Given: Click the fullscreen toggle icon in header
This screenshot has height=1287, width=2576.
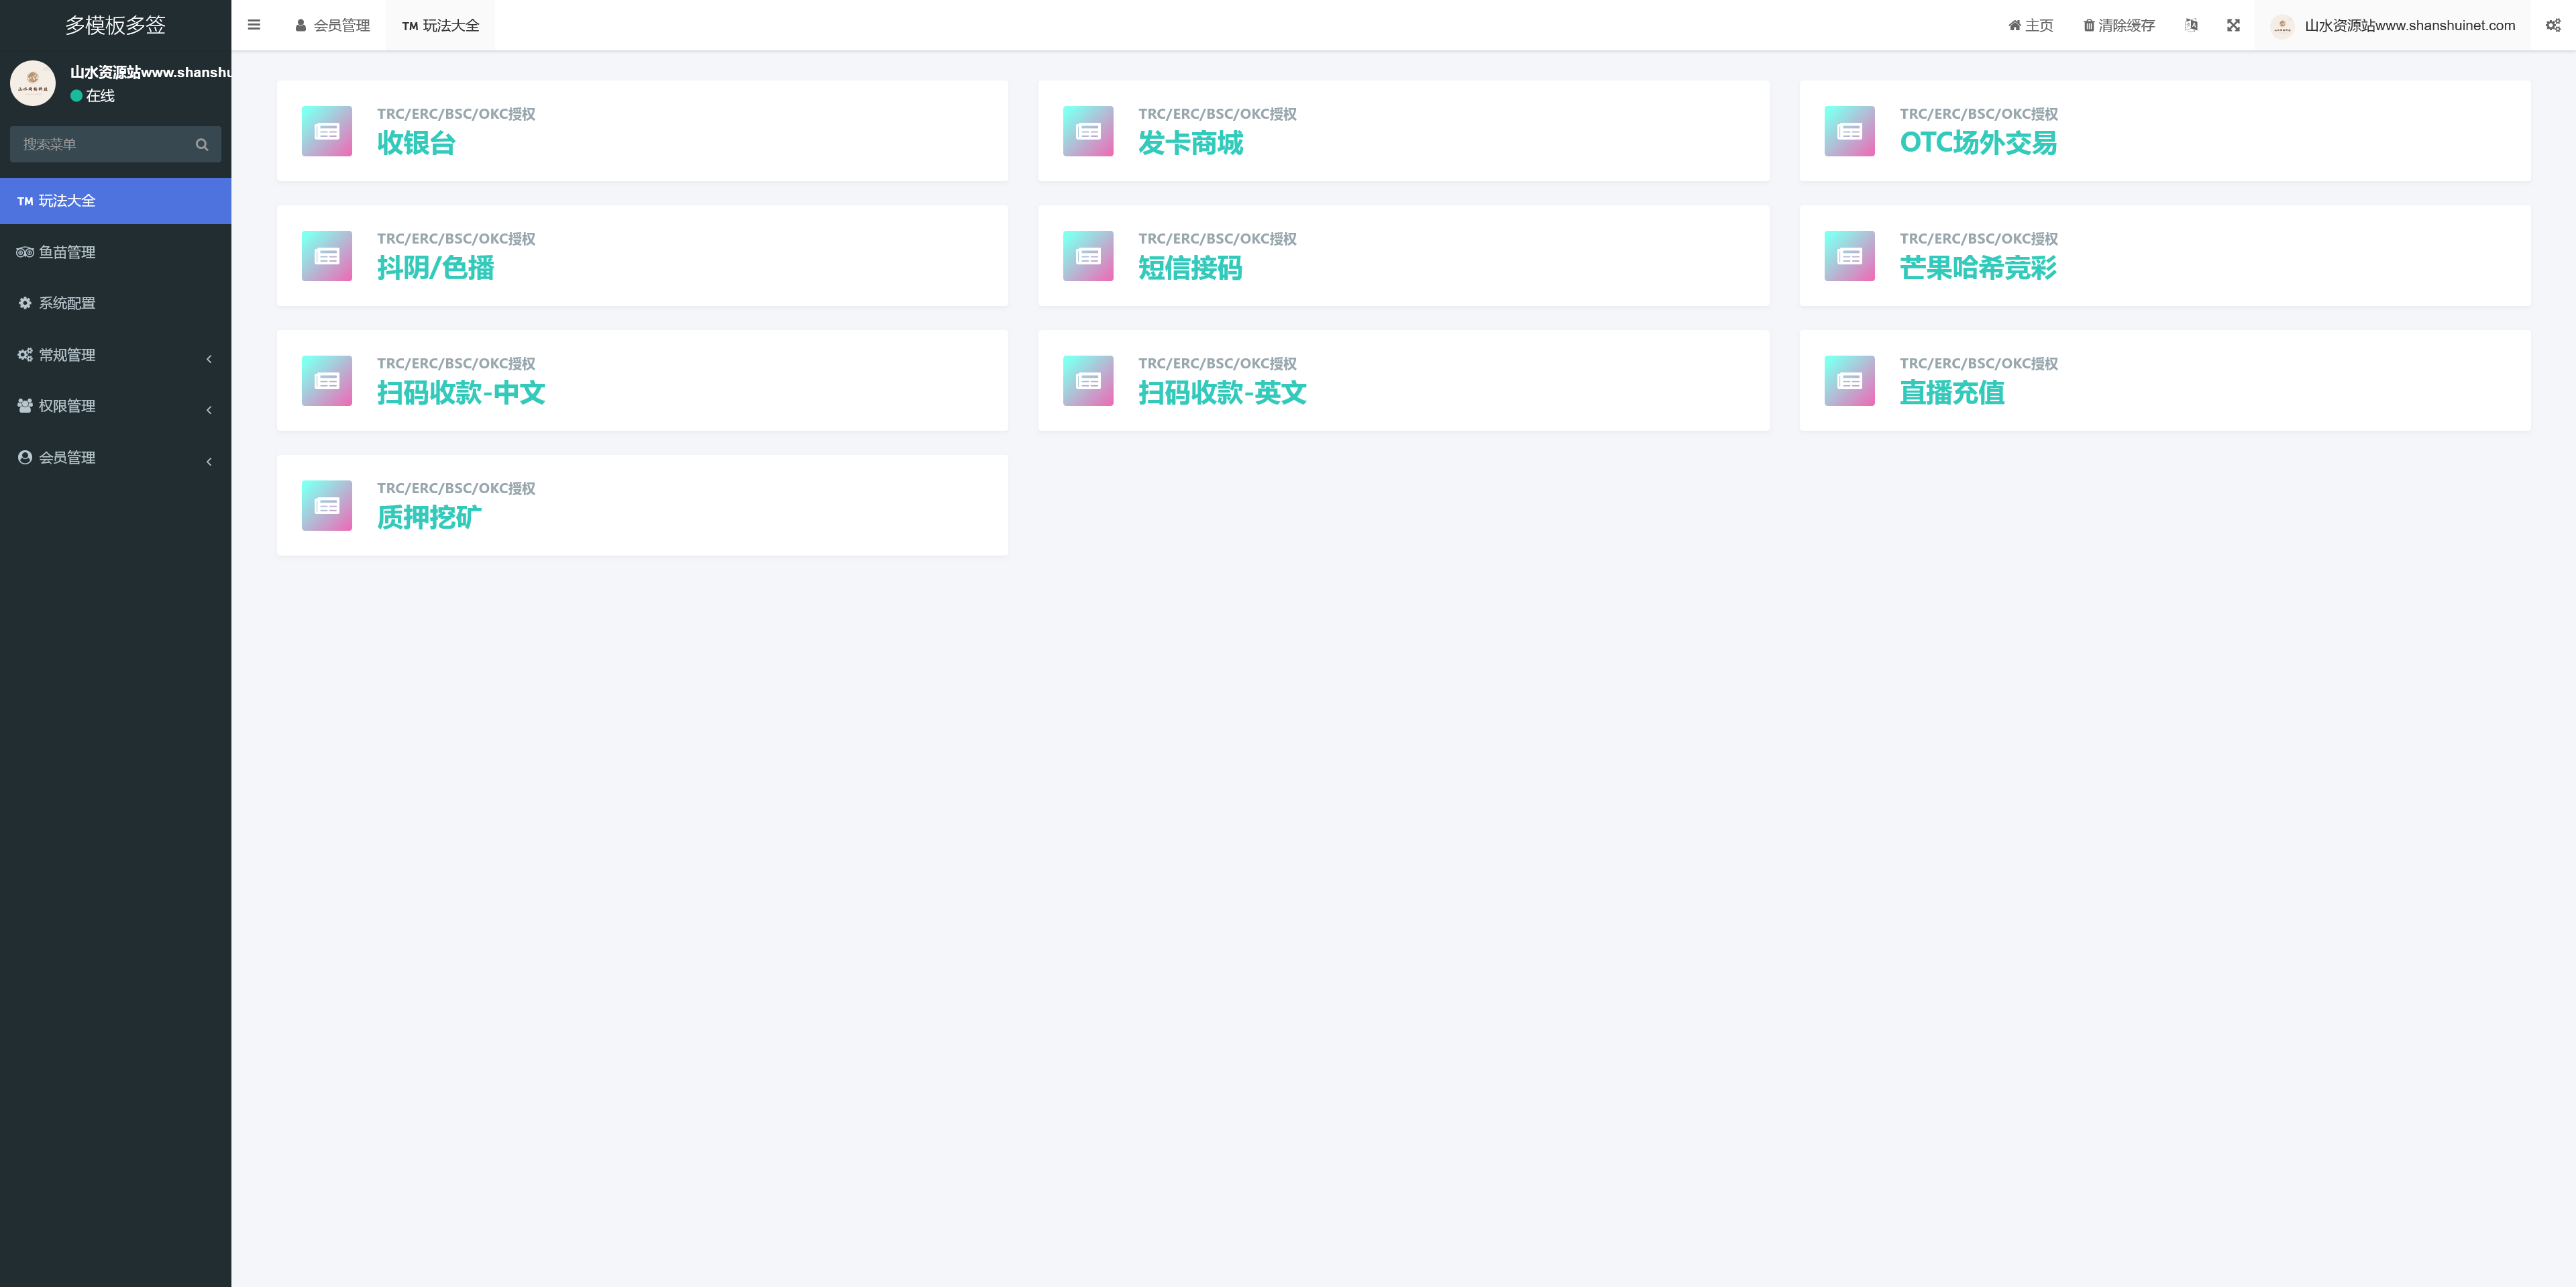Looking at the screenshot, I should click(2233, 25).
